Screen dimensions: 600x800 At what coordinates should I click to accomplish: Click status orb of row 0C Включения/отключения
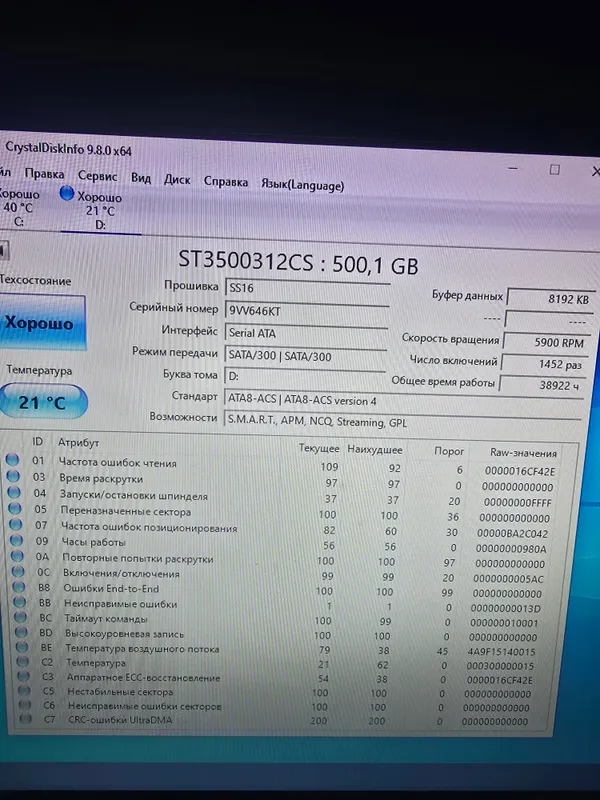tap(18, 571)
